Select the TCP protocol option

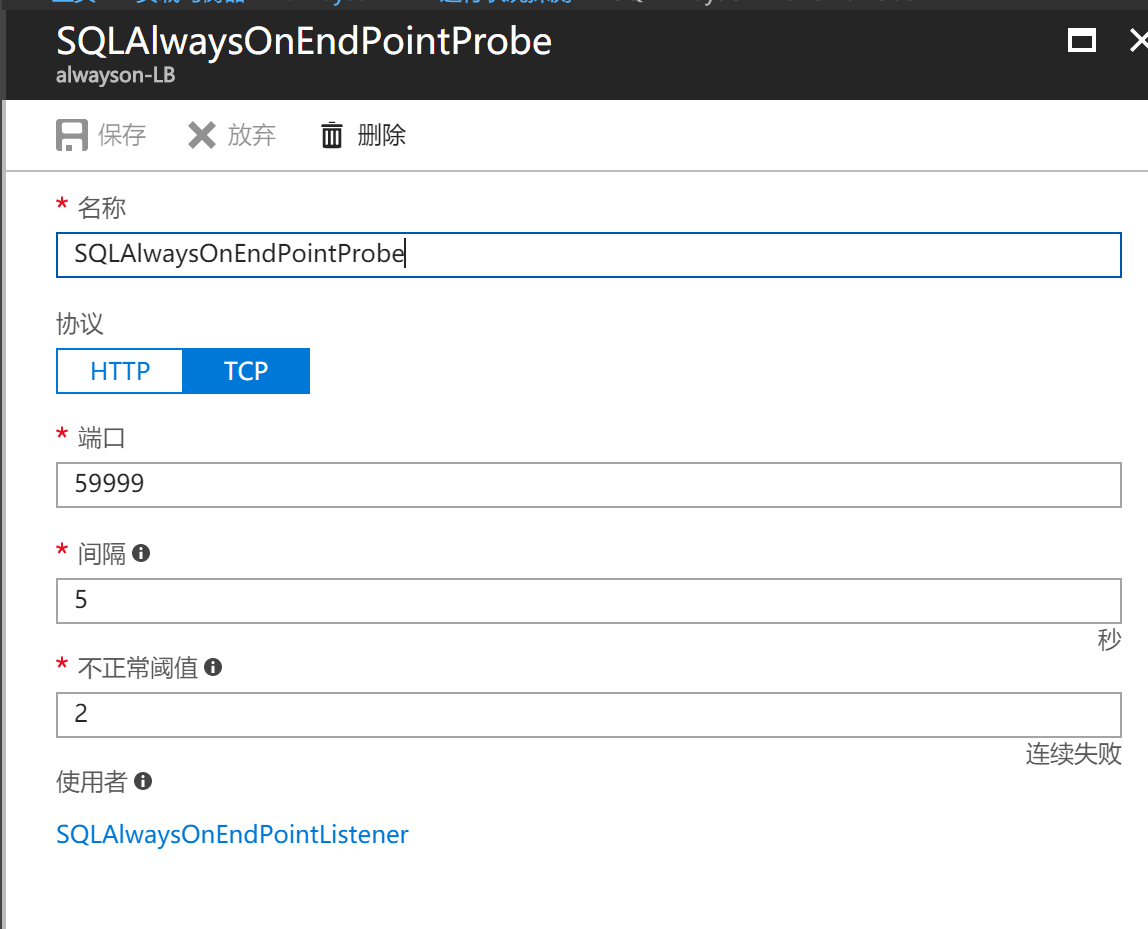(x=246, y=371)
